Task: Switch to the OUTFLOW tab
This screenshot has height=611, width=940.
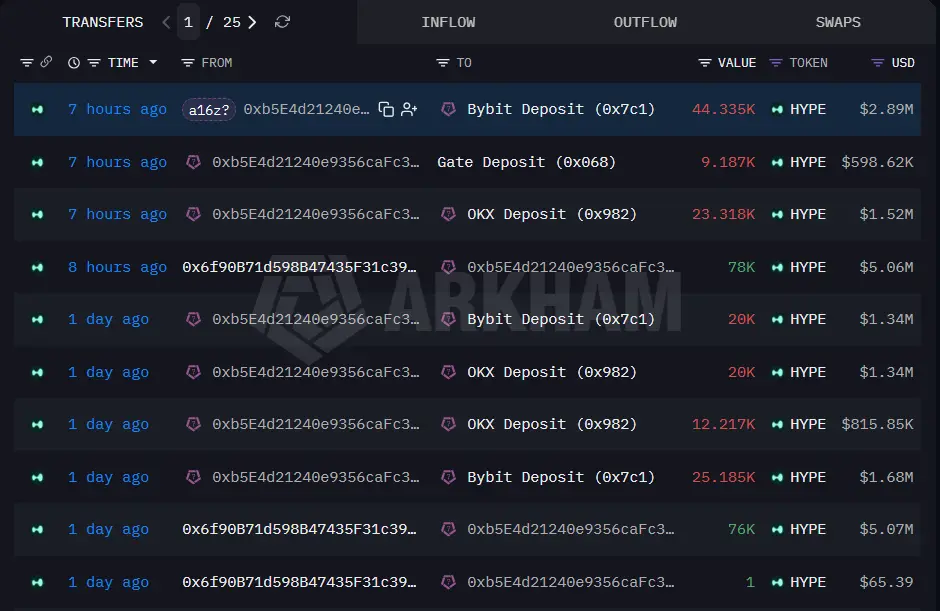Action: coord(645,22)
